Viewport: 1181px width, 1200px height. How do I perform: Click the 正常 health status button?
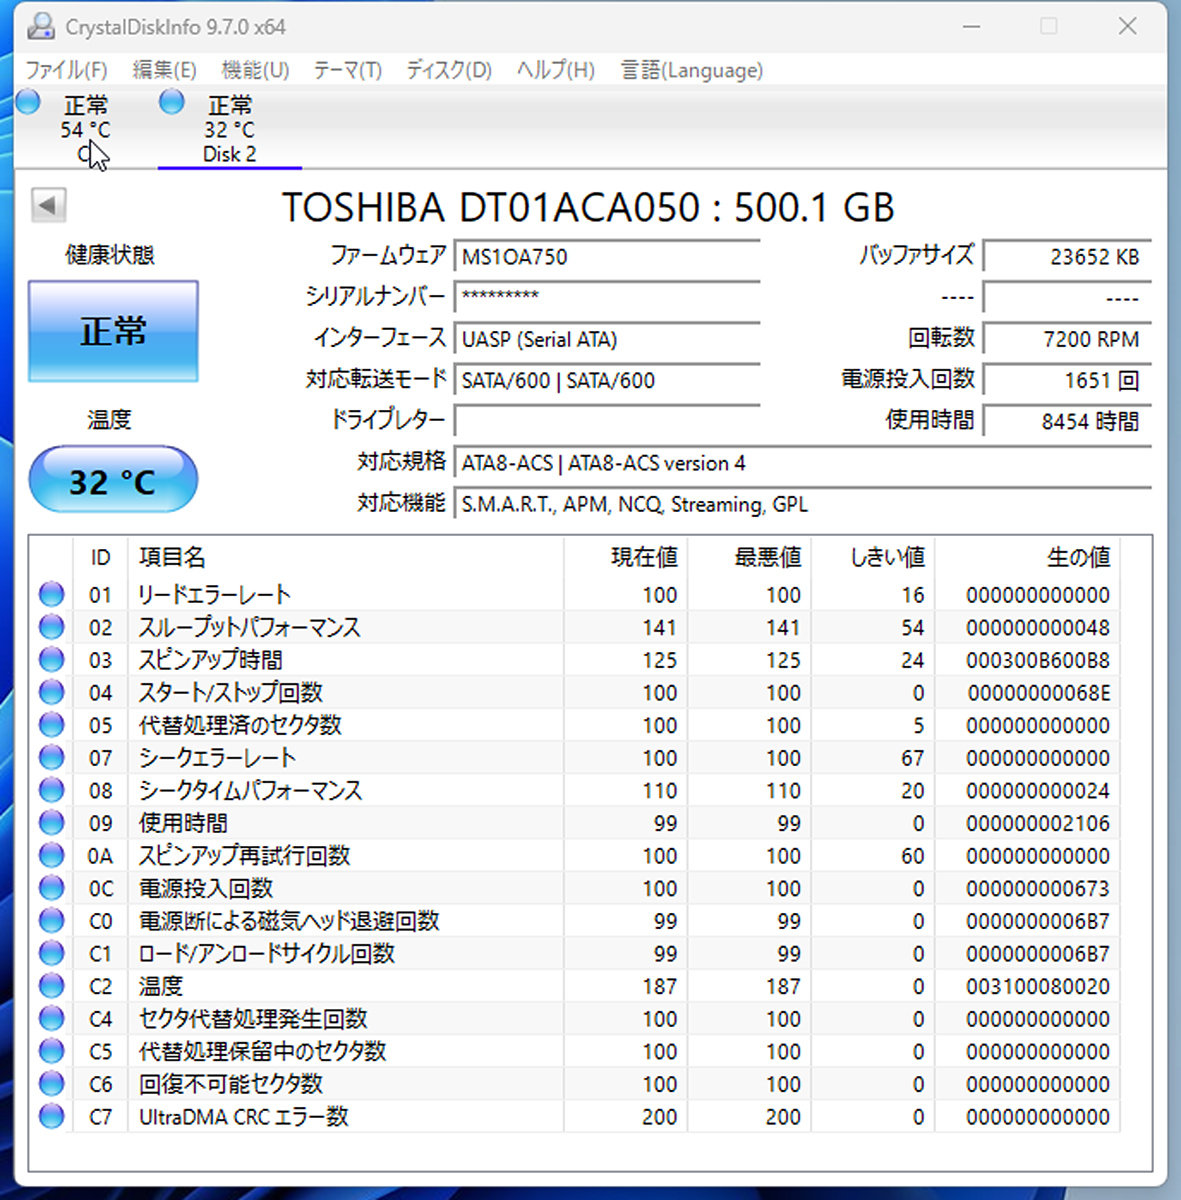point(113,331)
